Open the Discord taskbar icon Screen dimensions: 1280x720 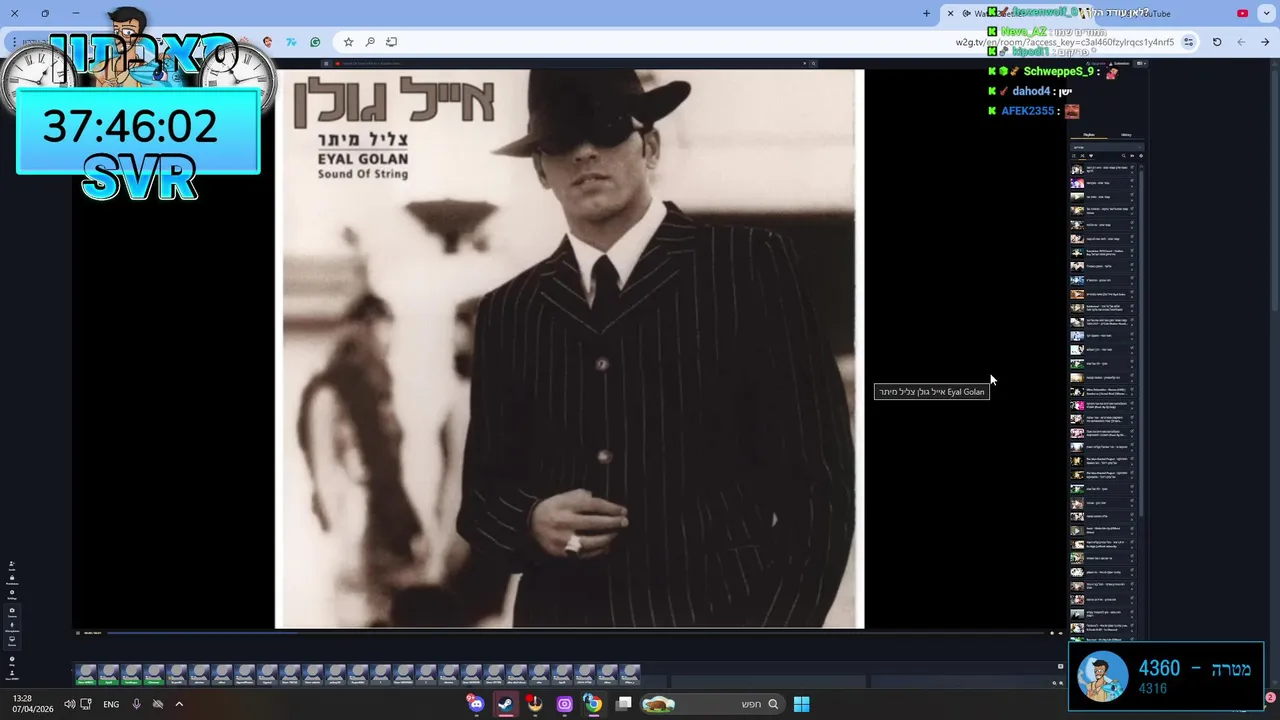[476, 704]
